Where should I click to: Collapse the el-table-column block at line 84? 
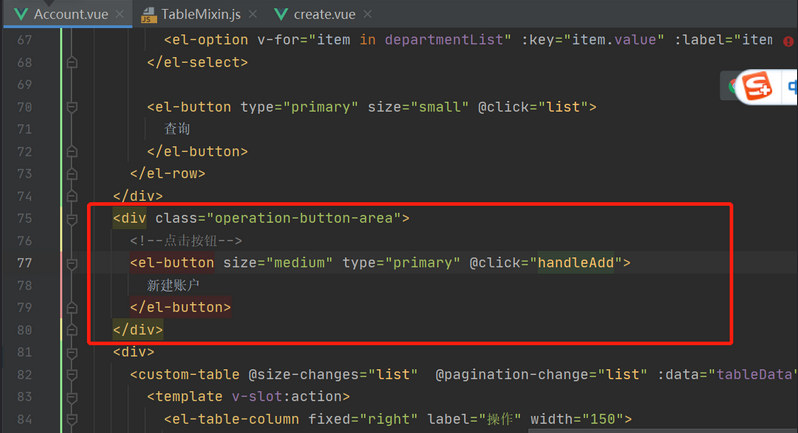(x=72, y=419)
